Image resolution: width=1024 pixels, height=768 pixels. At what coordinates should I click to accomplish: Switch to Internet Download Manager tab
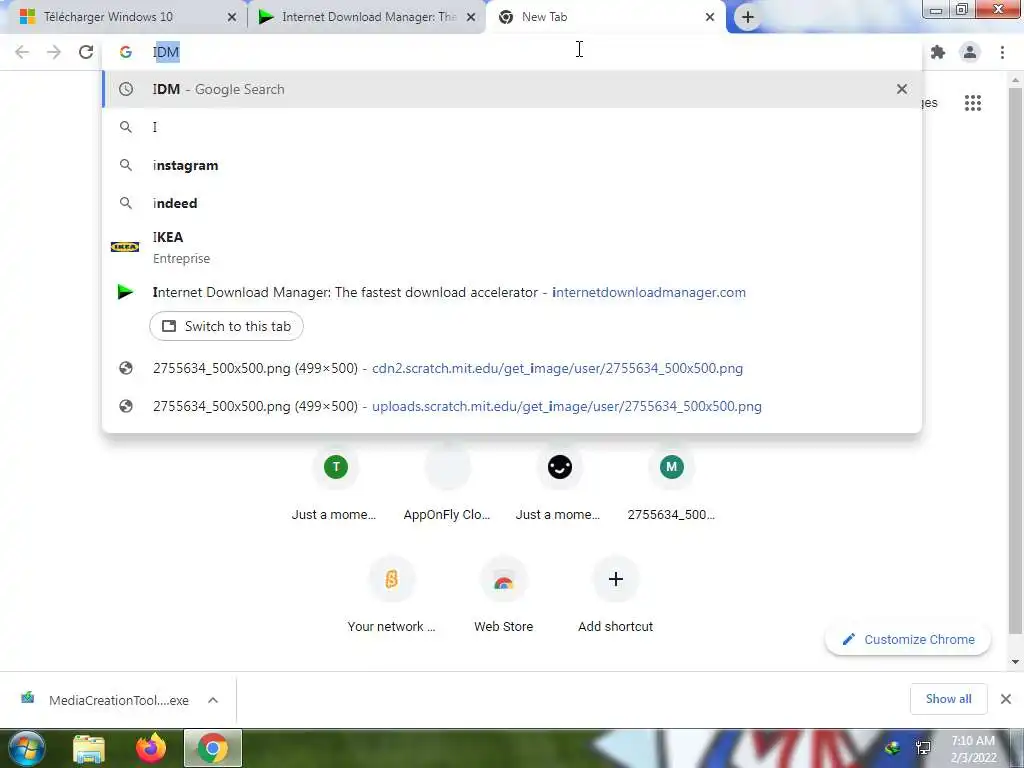click(369, 17)
